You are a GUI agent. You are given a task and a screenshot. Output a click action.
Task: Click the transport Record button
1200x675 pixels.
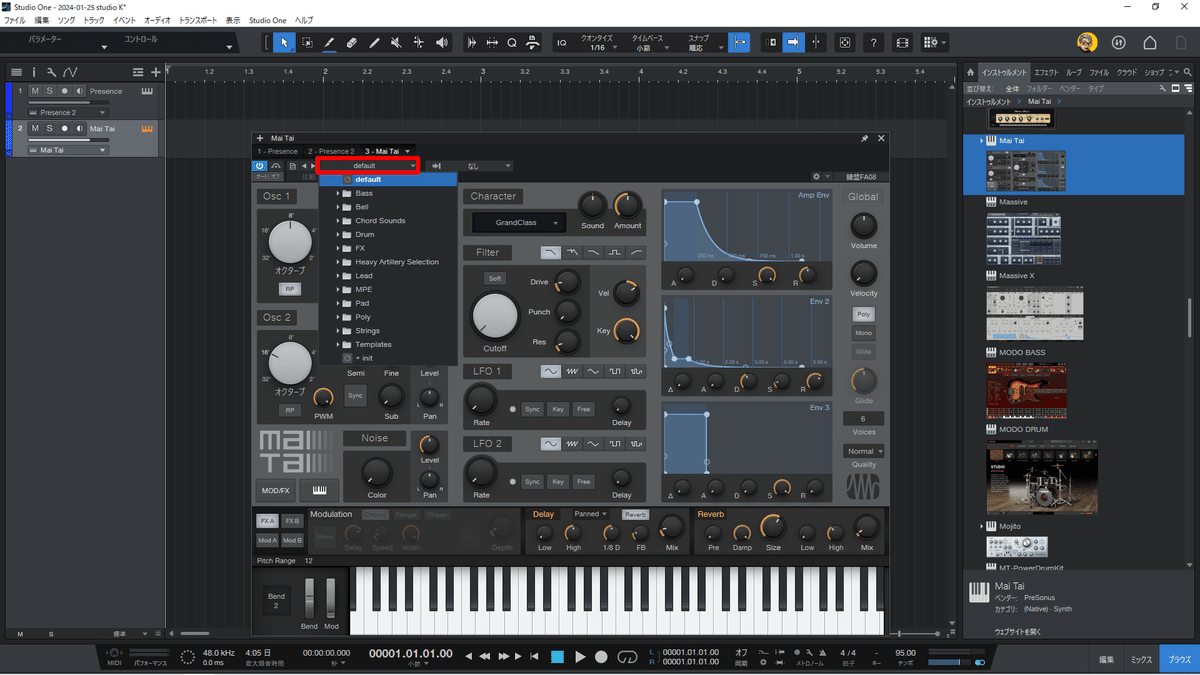(601, 656)
